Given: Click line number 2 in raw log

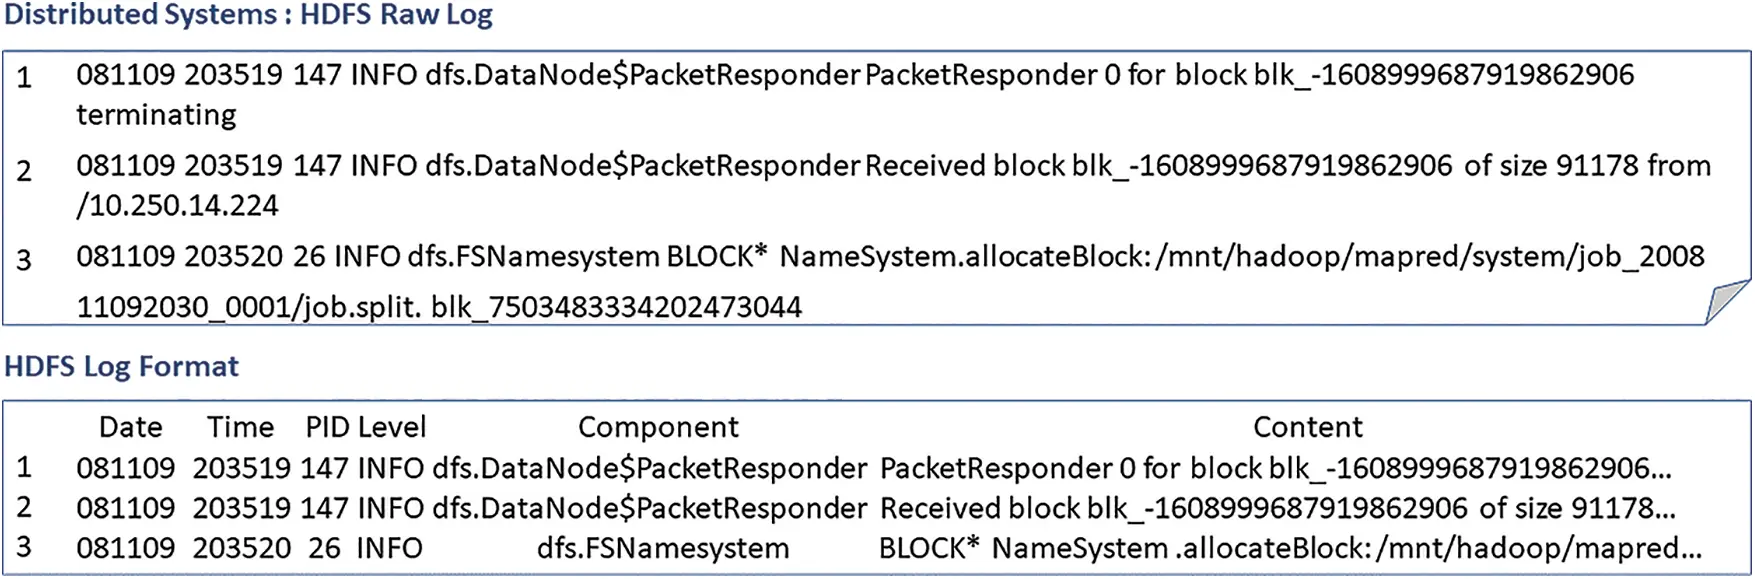Looking at the screenshot, I should (x=24, y=170).
